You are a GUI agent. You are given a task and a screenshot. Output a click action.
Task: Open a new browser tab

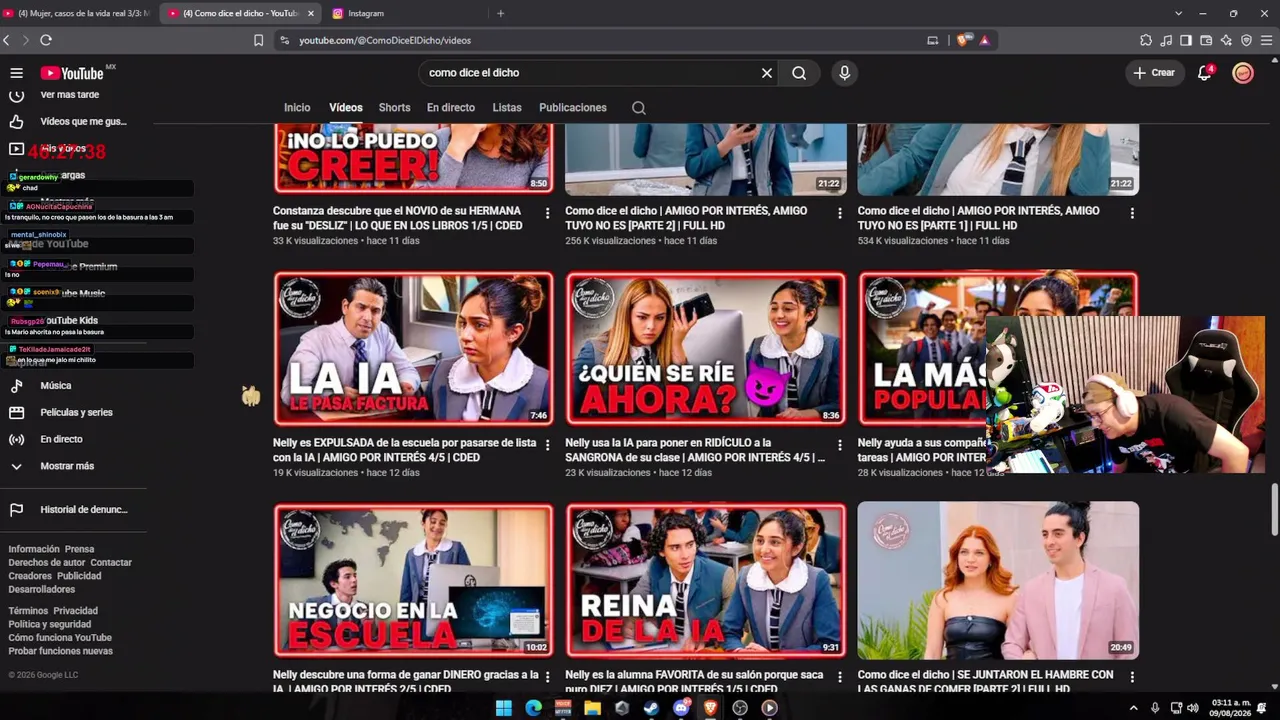point(500,13)
